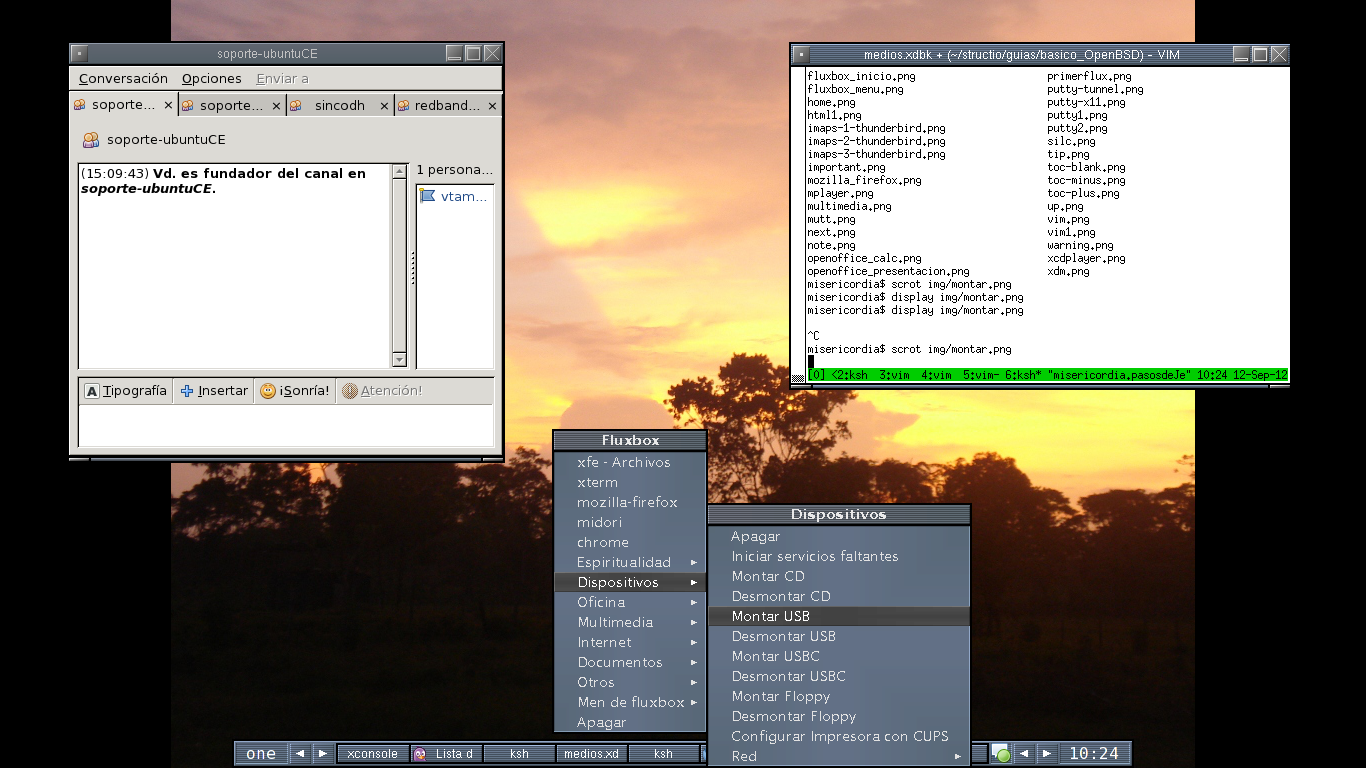Launch mozilla-firefox from the Fluxbox menu
The height and width of the screenshot is (768, 1366).
tap(630, 502)
